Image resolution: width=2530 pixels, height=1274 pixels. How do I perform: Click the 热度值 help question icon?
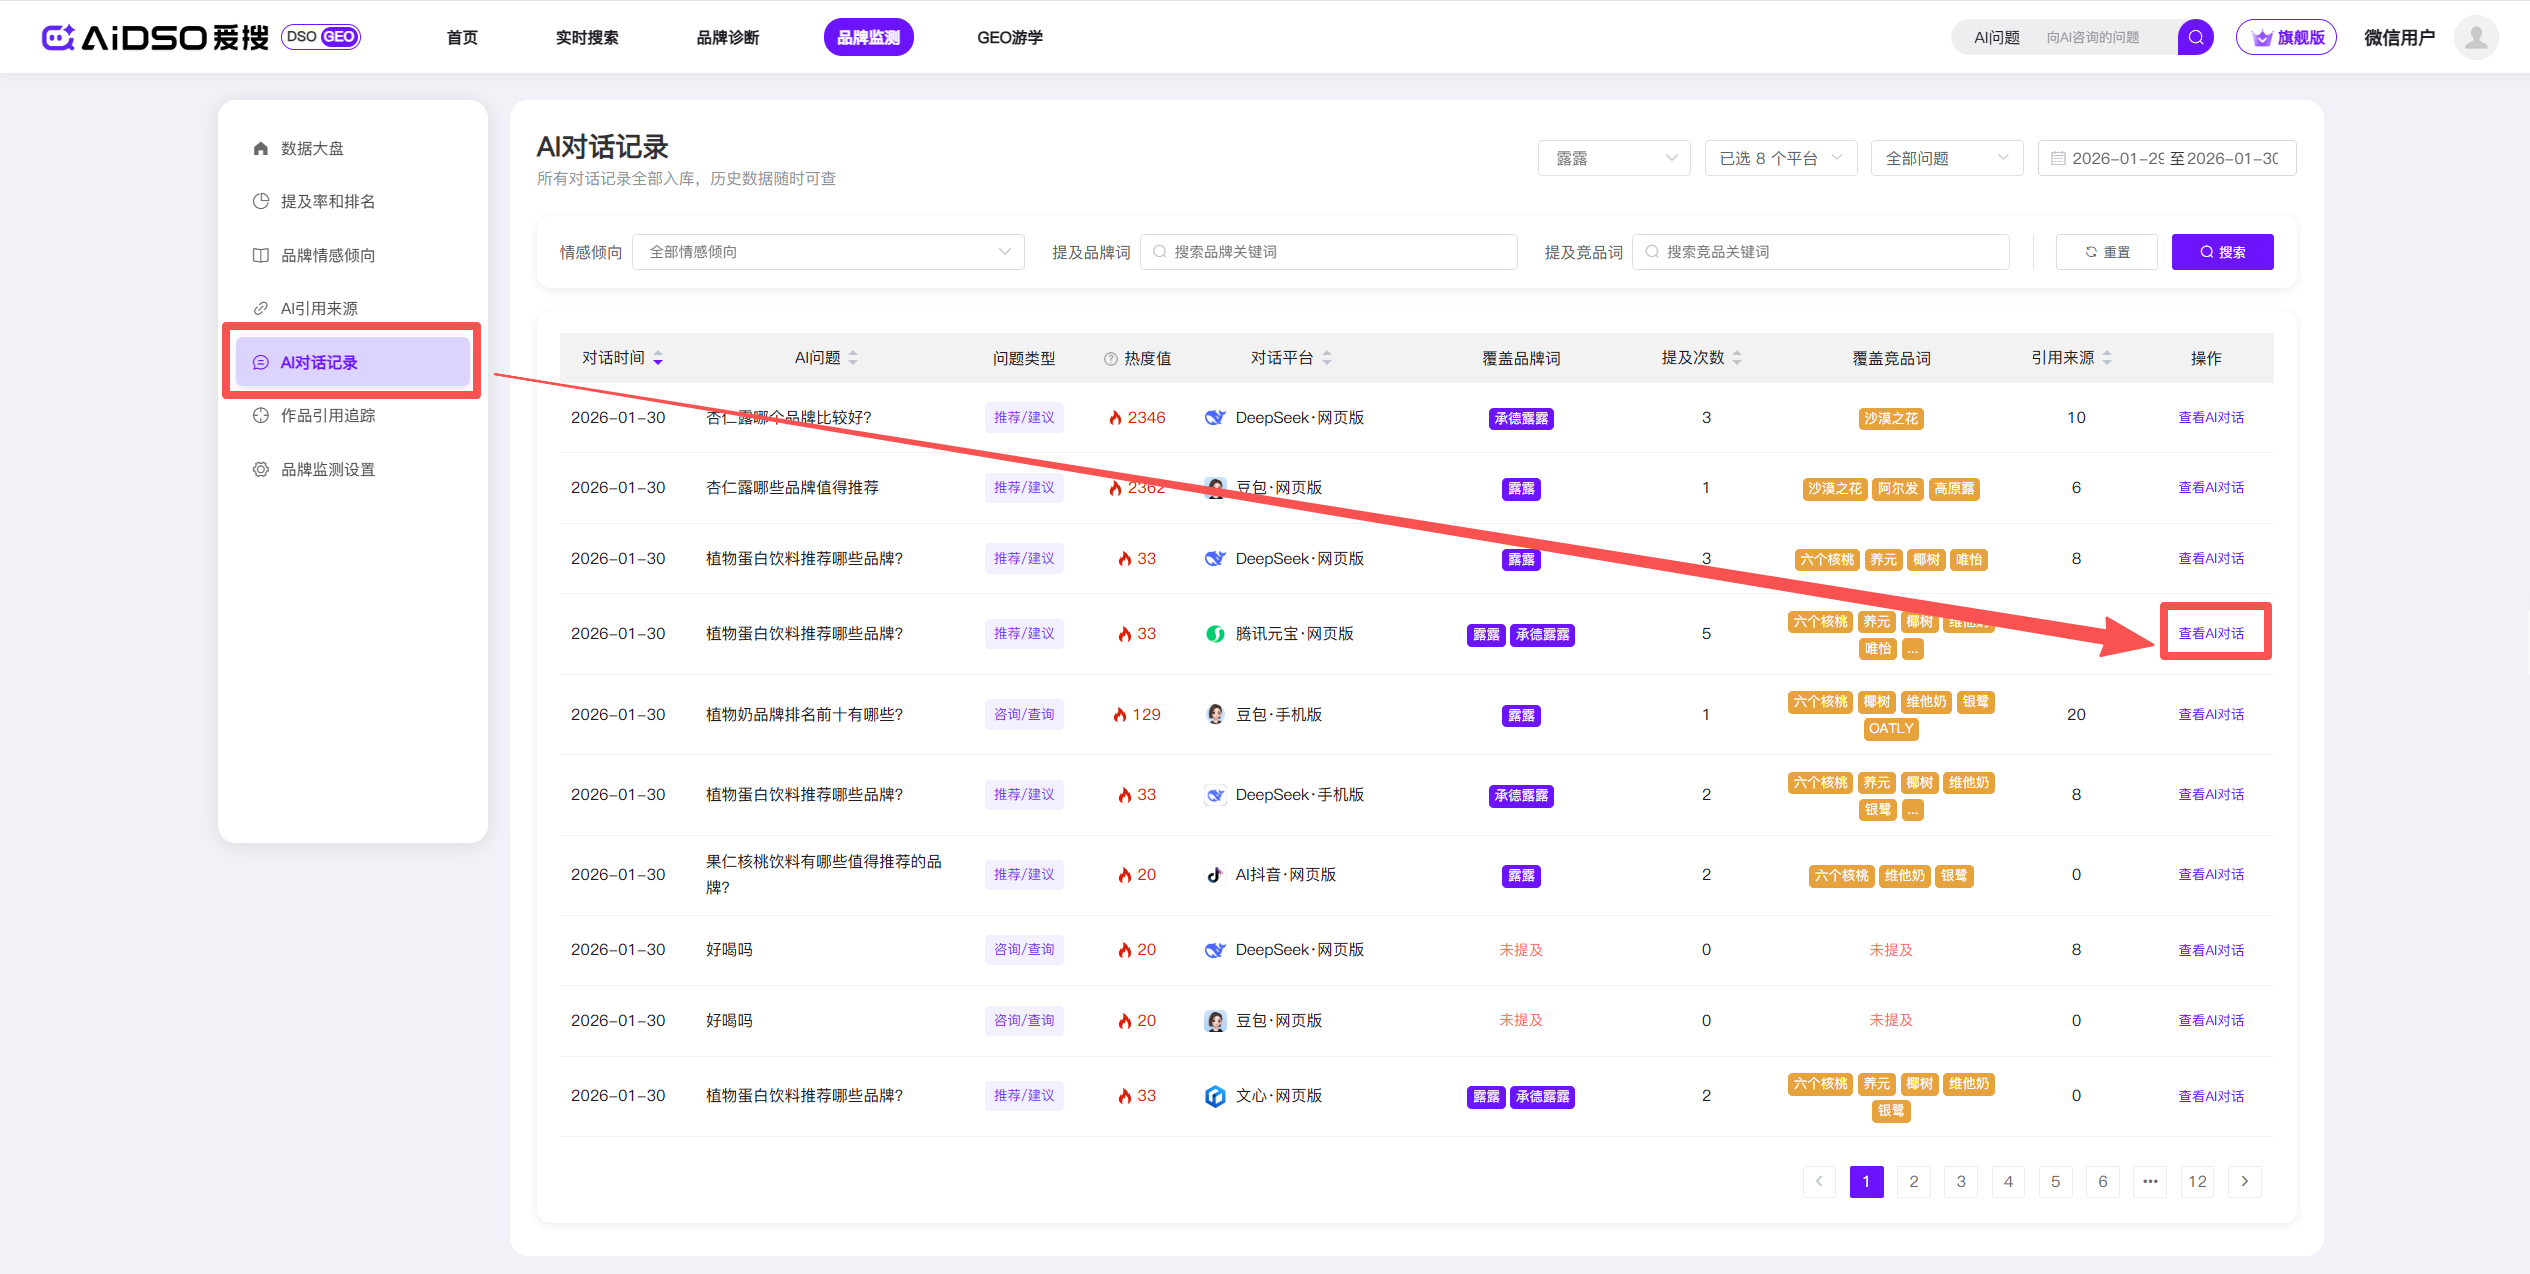click(x=1110, y=359)
